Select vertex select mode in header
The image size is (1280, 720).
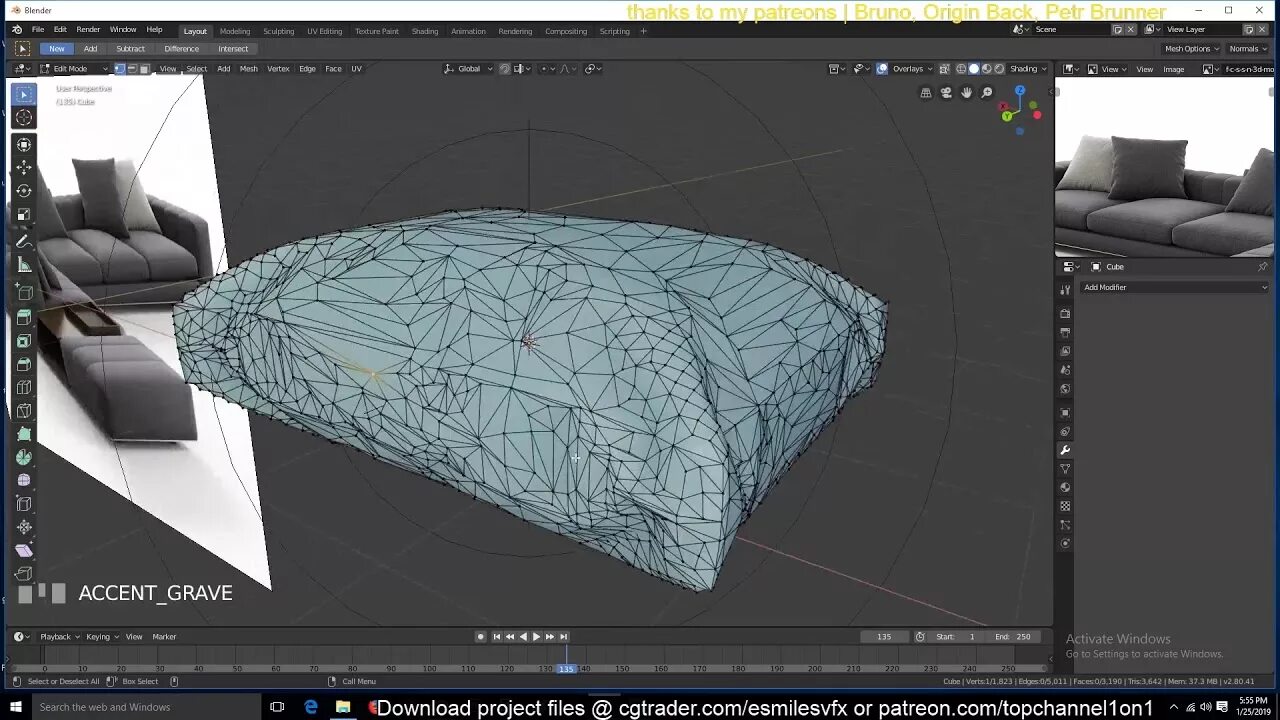tap(119, 68)
